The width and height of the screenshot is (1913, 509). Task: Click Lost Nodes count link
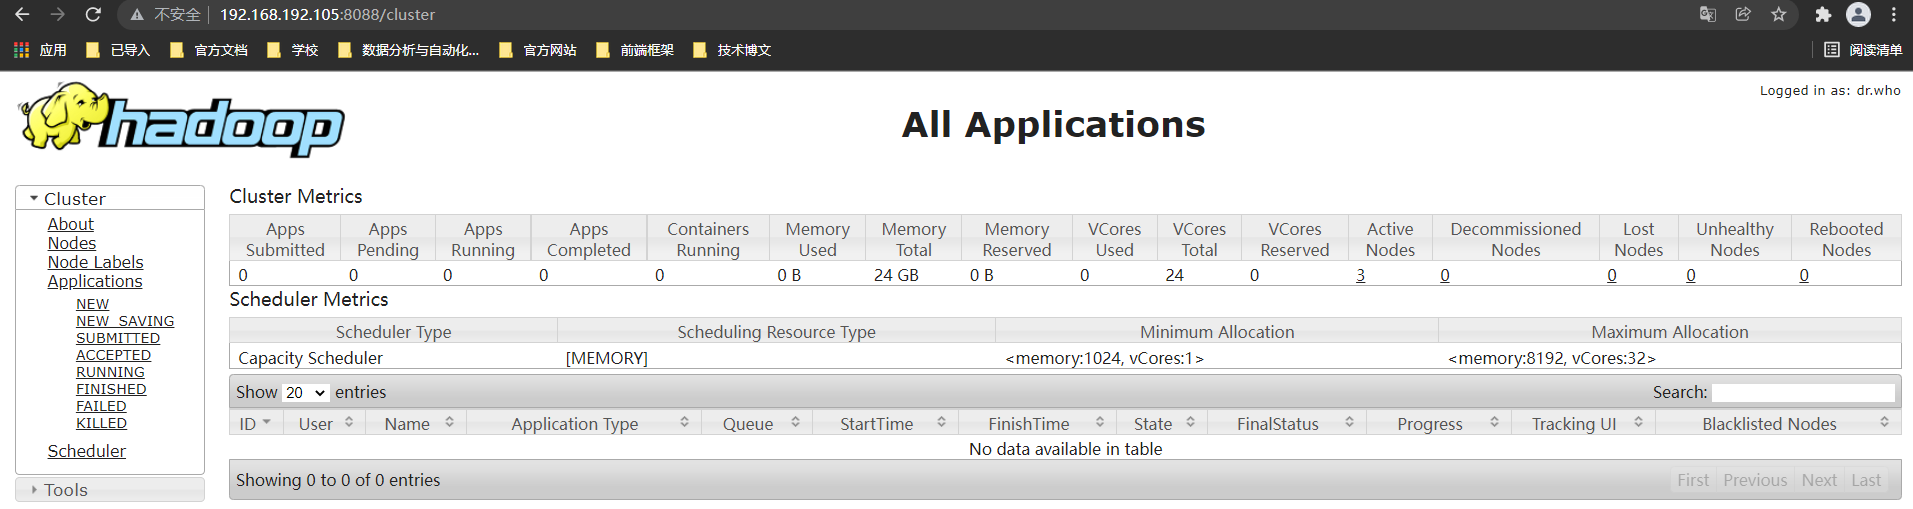(1612, 275)
